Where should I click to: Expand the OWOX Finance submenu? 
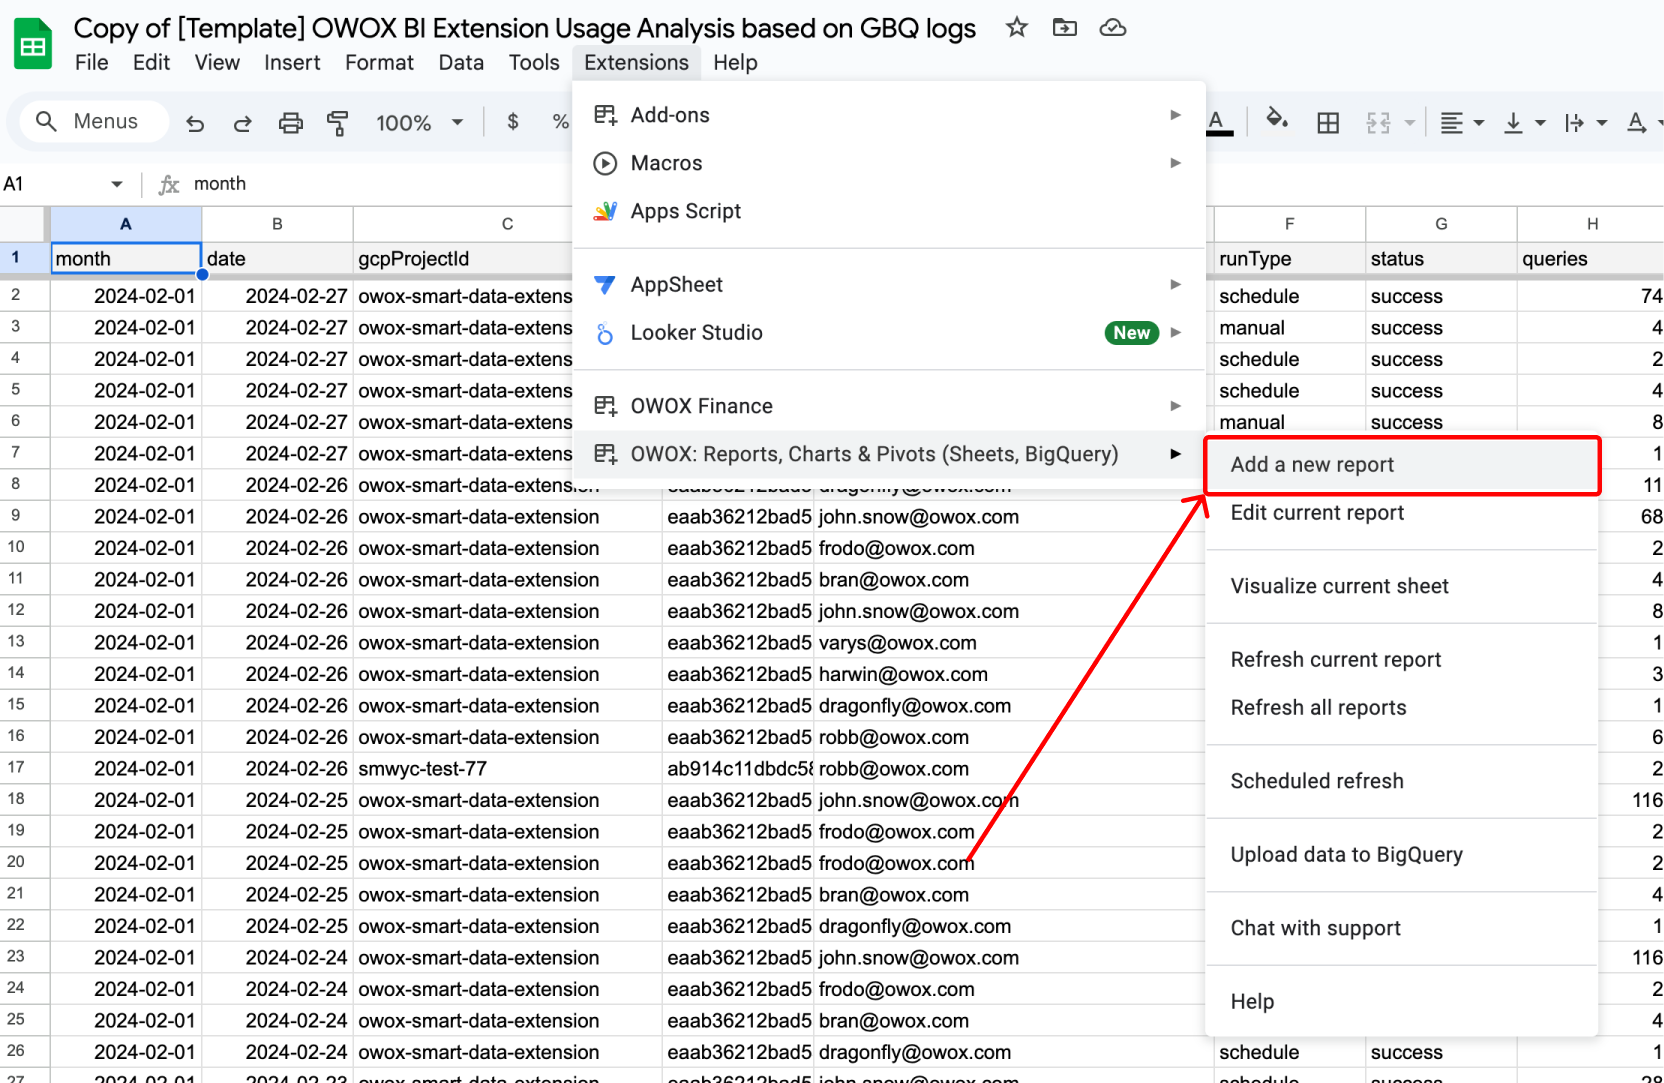point(889,406)
